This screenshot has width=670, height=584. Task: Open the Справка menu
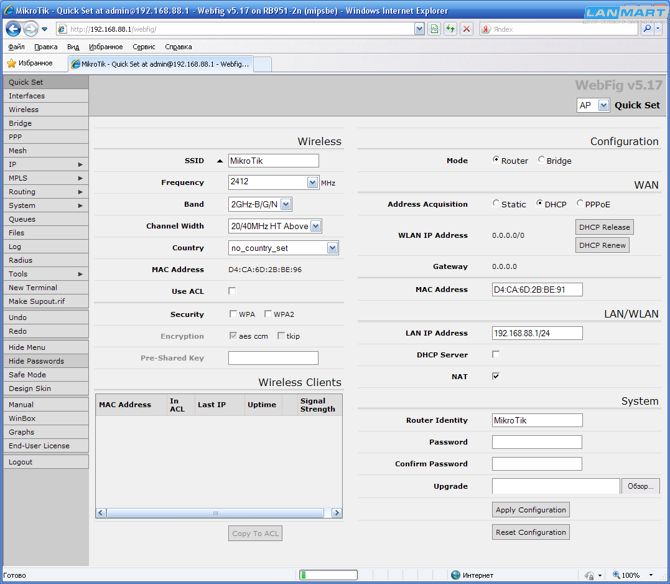(178, 47)
